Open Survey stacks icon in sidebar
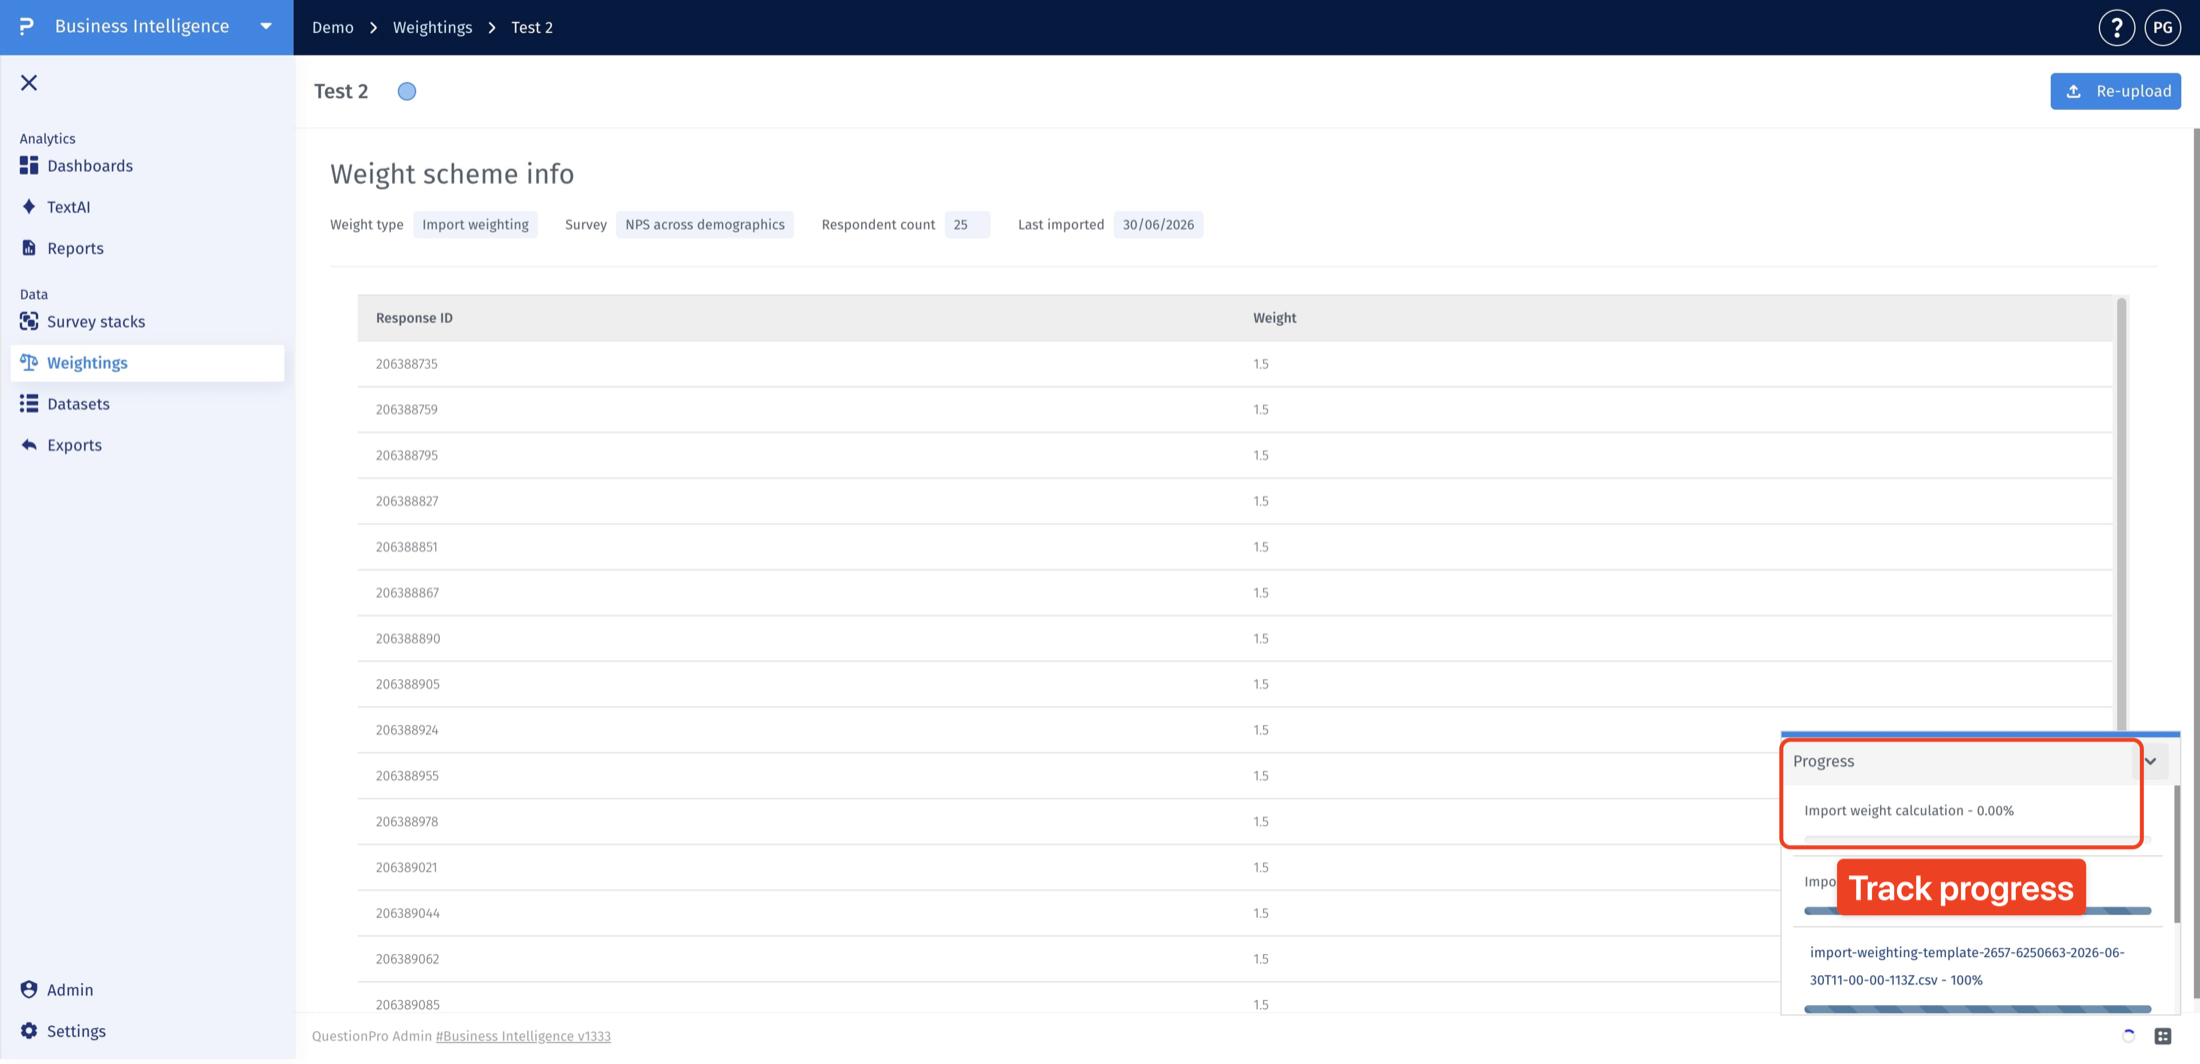The height and width of the screenshot is (1064, 2200). [x=29, y=321]
